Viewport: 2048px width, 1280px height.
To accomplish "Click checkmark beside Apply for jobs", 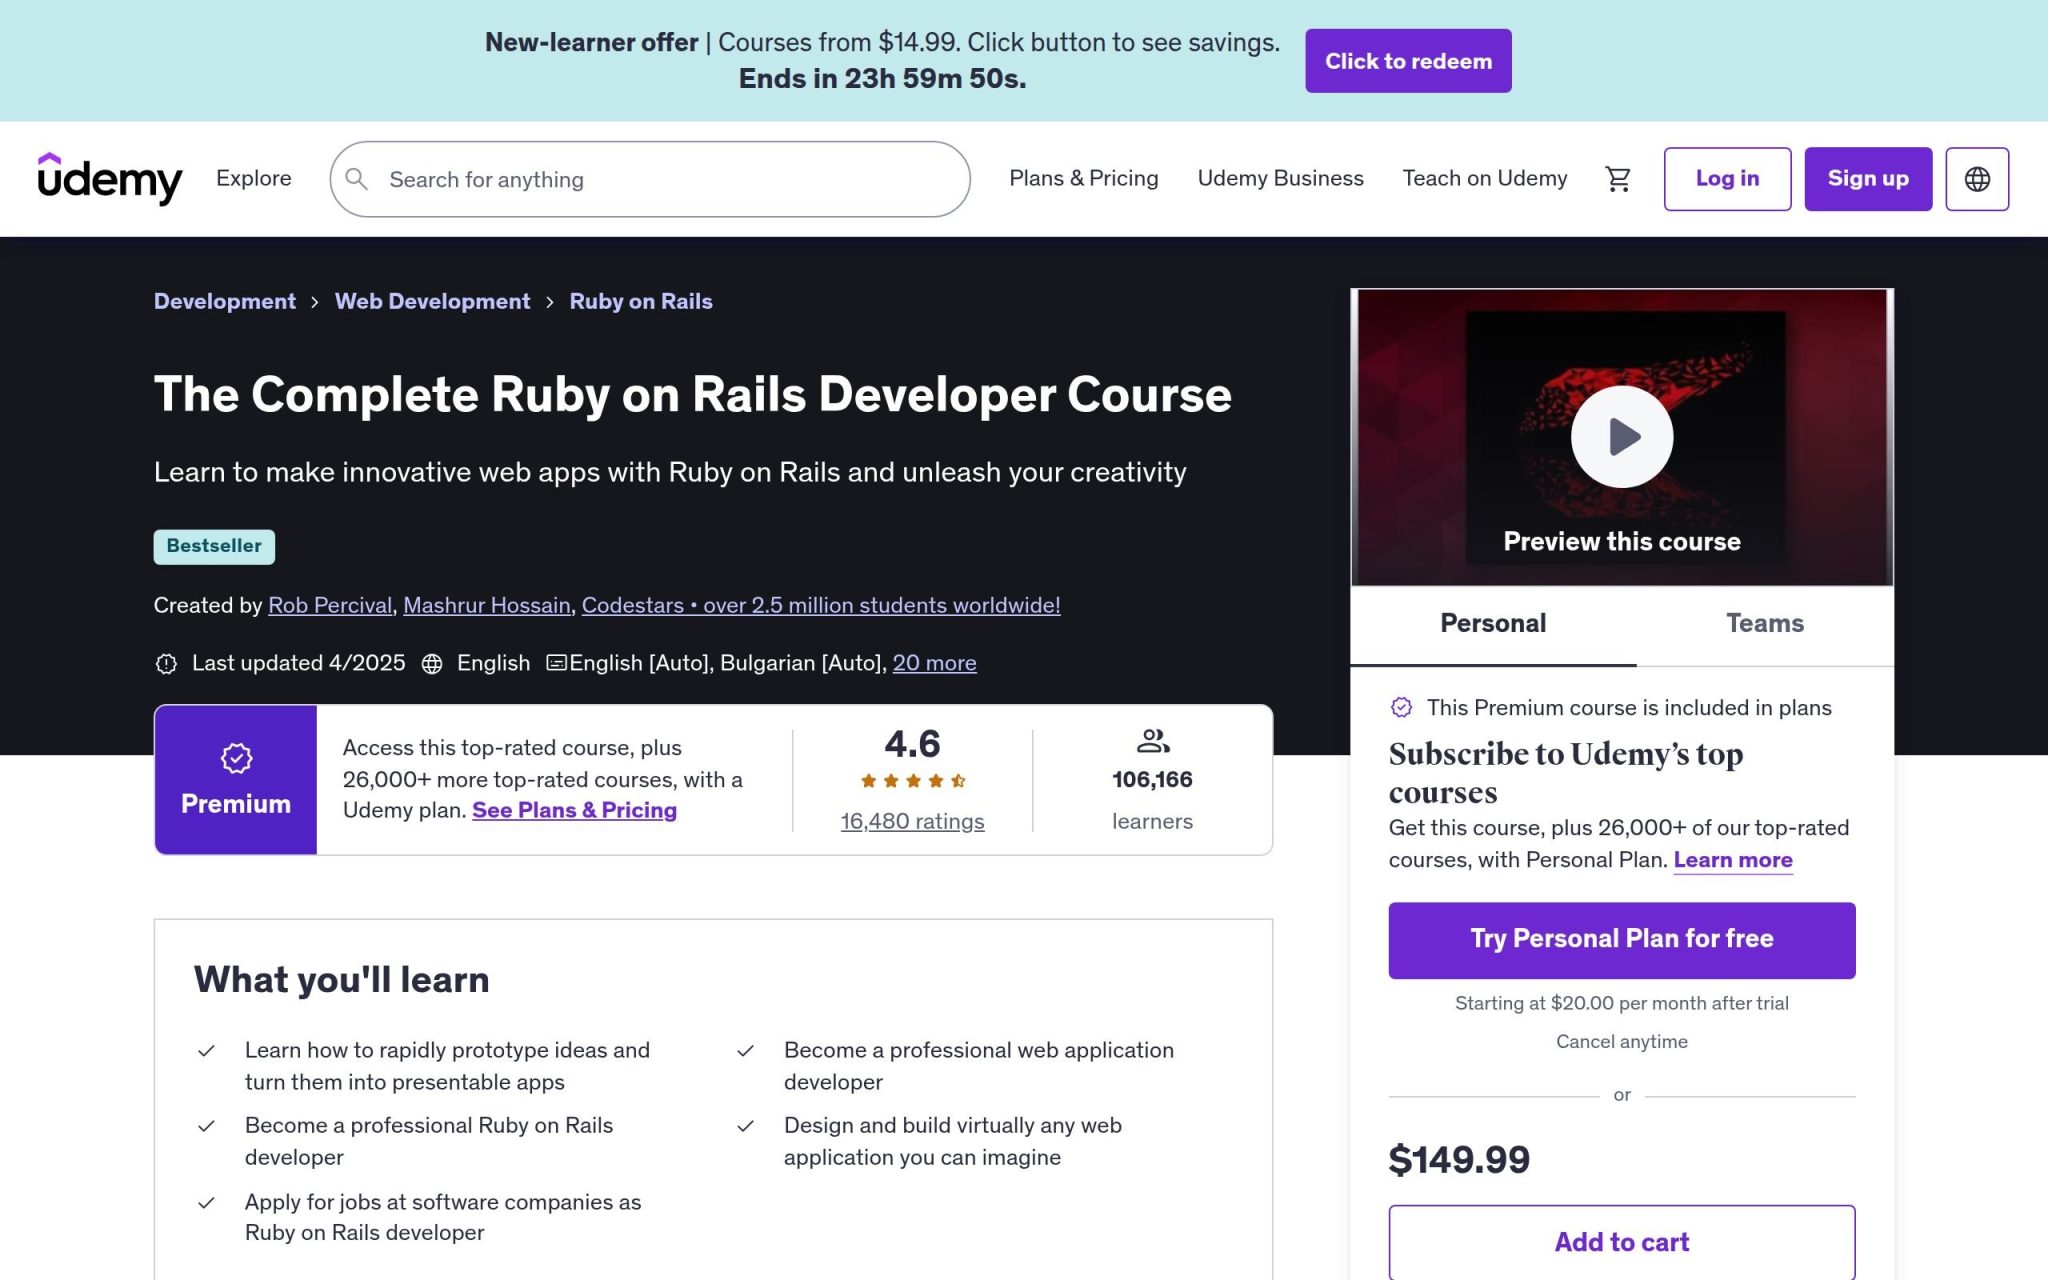I will pyautogui.click(x=206, y=1203).
